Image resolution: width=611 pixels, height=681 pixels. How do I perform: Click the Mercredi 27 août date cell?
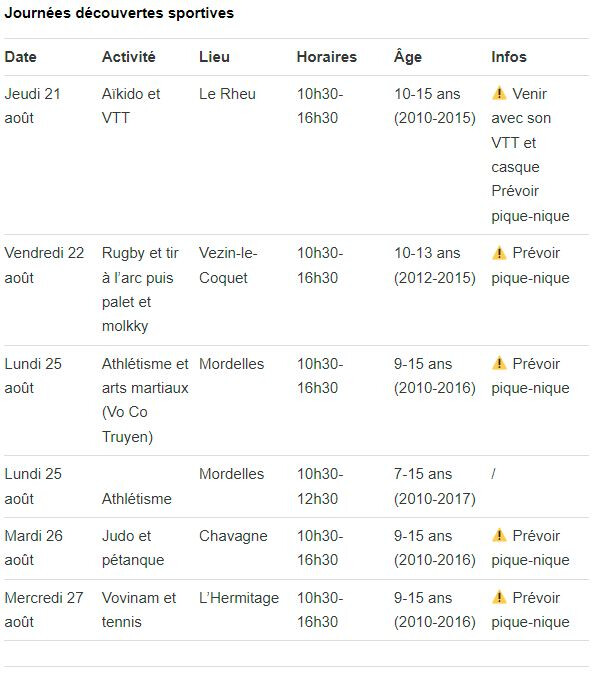pos(44,610)
